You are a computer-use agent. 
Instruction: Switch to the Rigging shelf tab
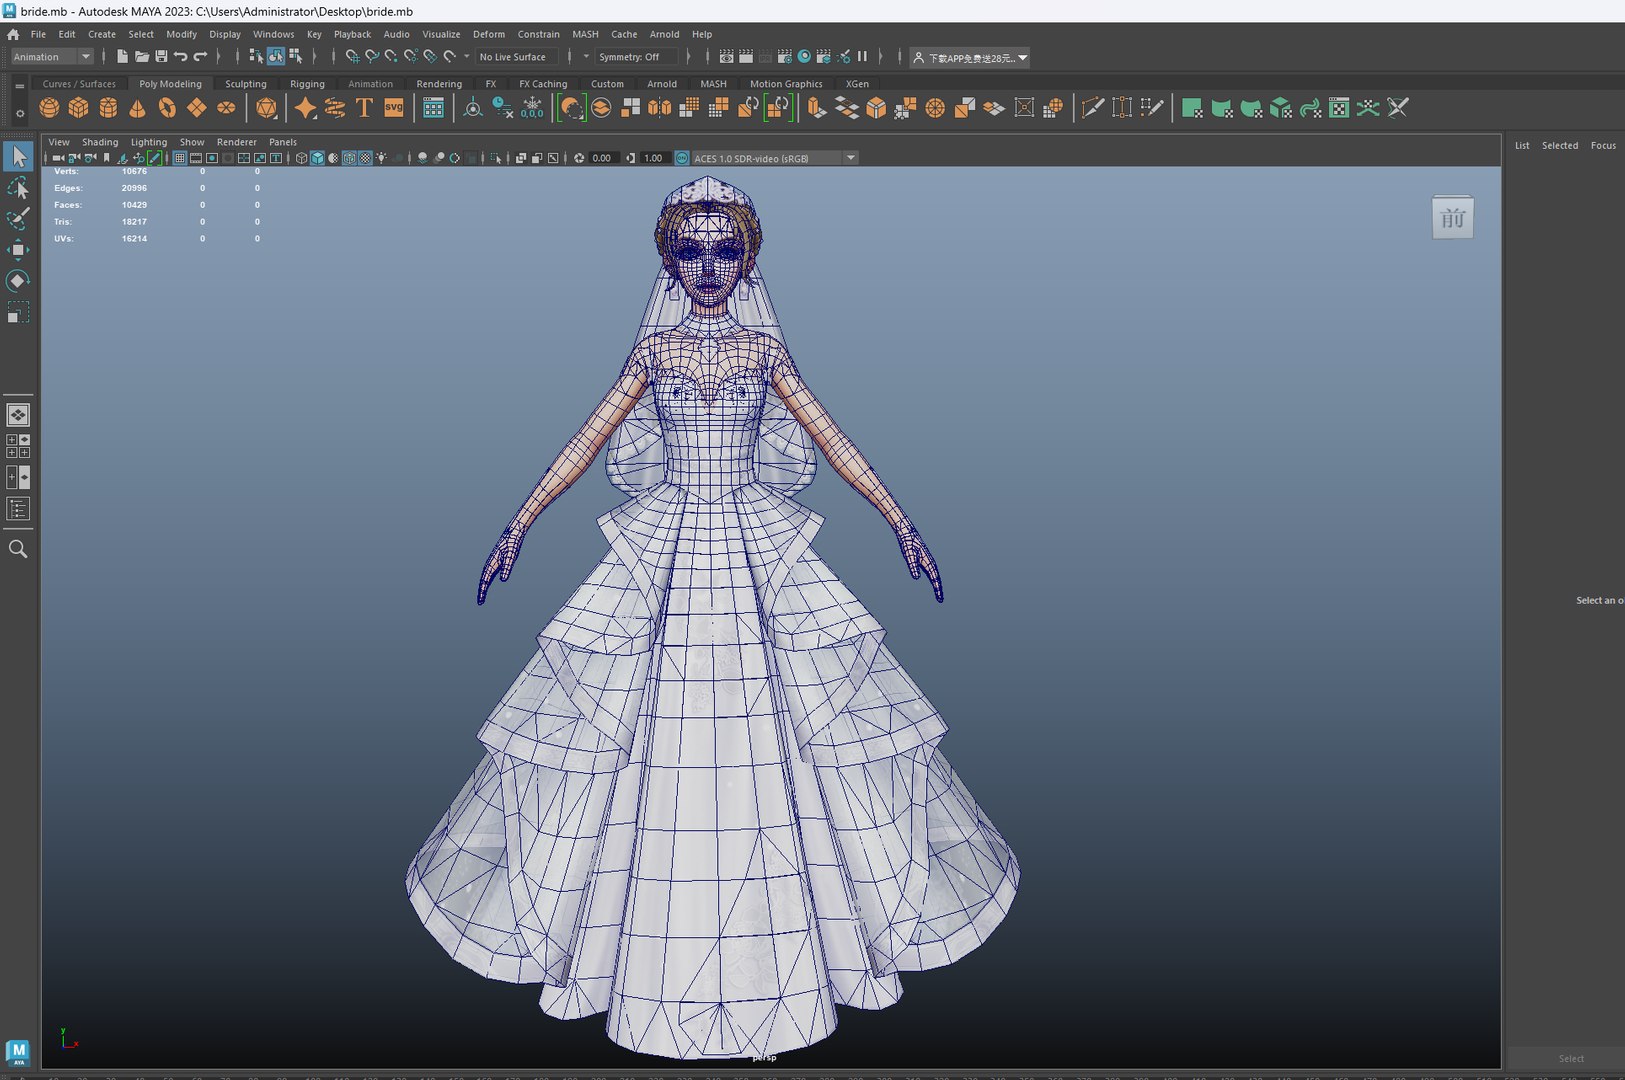click(307, 84)
